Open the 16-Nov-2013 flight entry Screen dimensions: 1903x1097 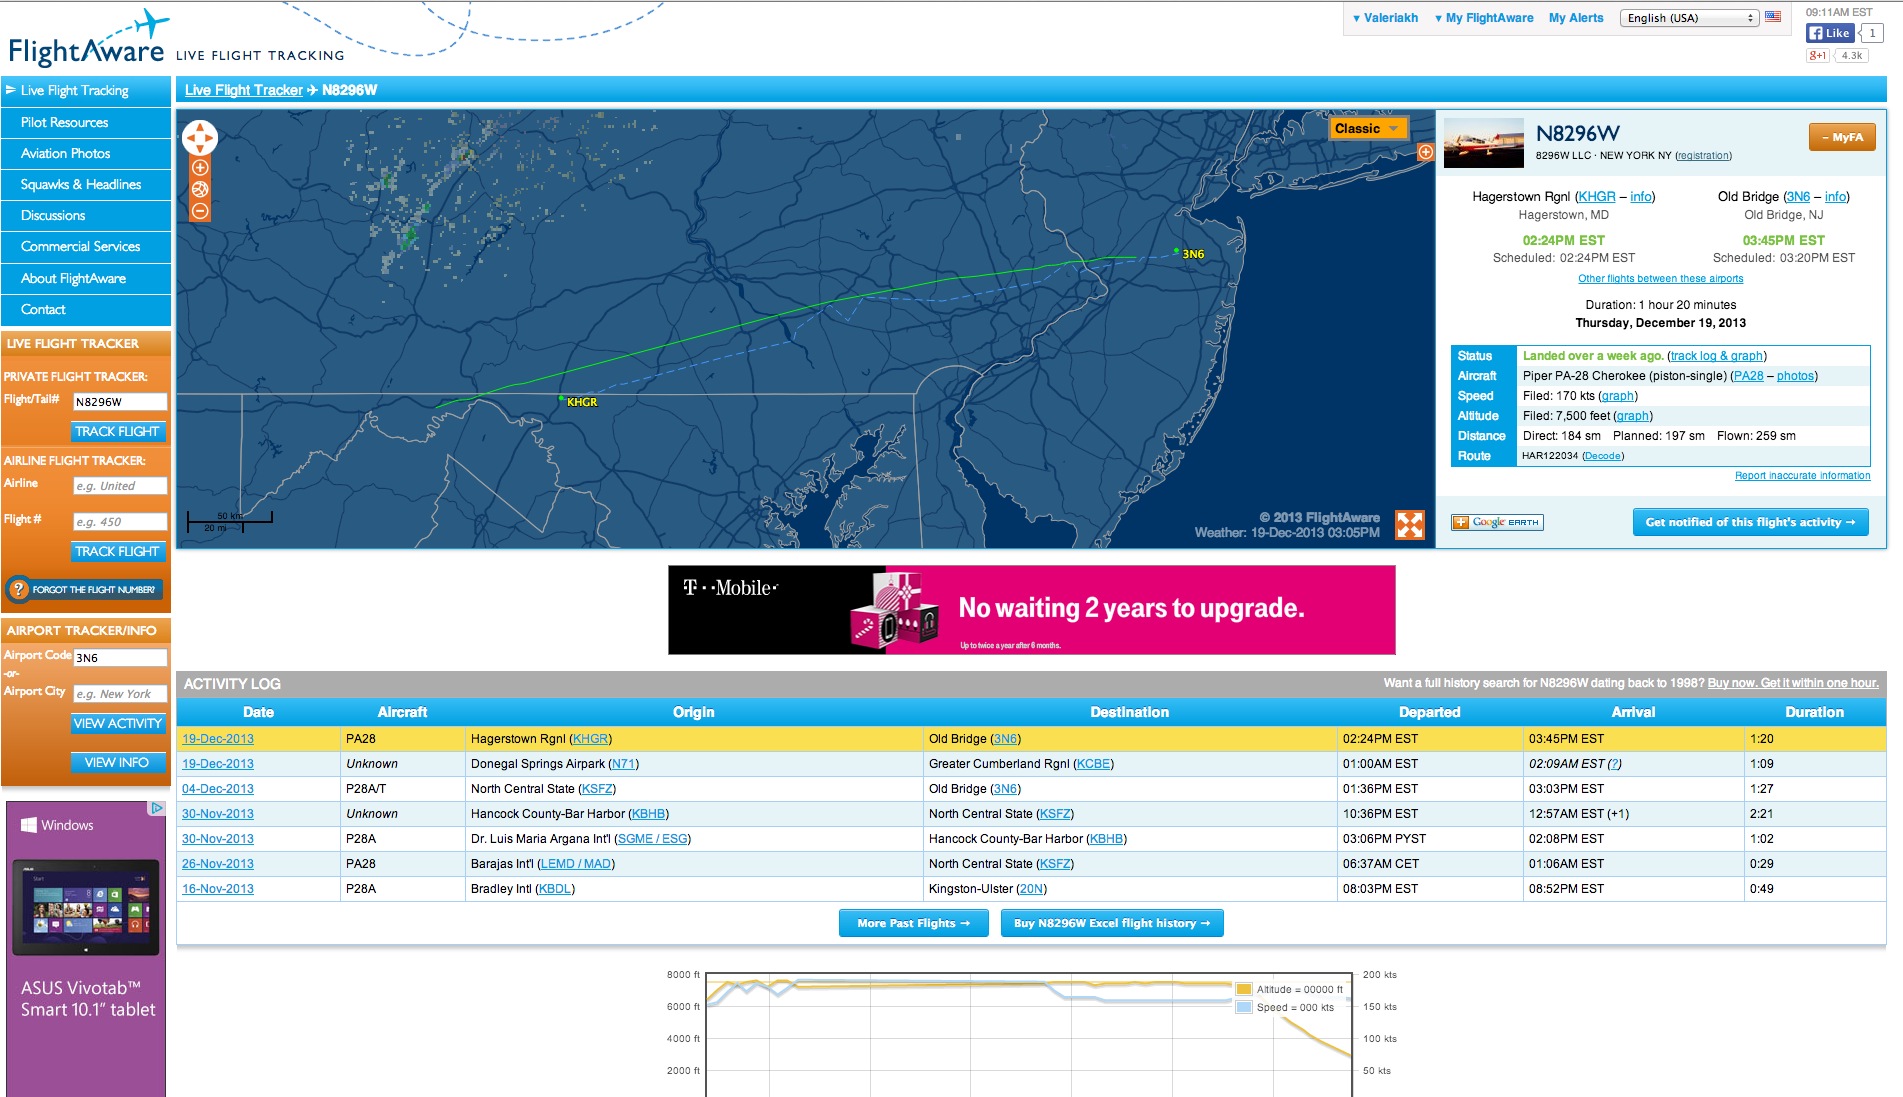pos(218,889)
